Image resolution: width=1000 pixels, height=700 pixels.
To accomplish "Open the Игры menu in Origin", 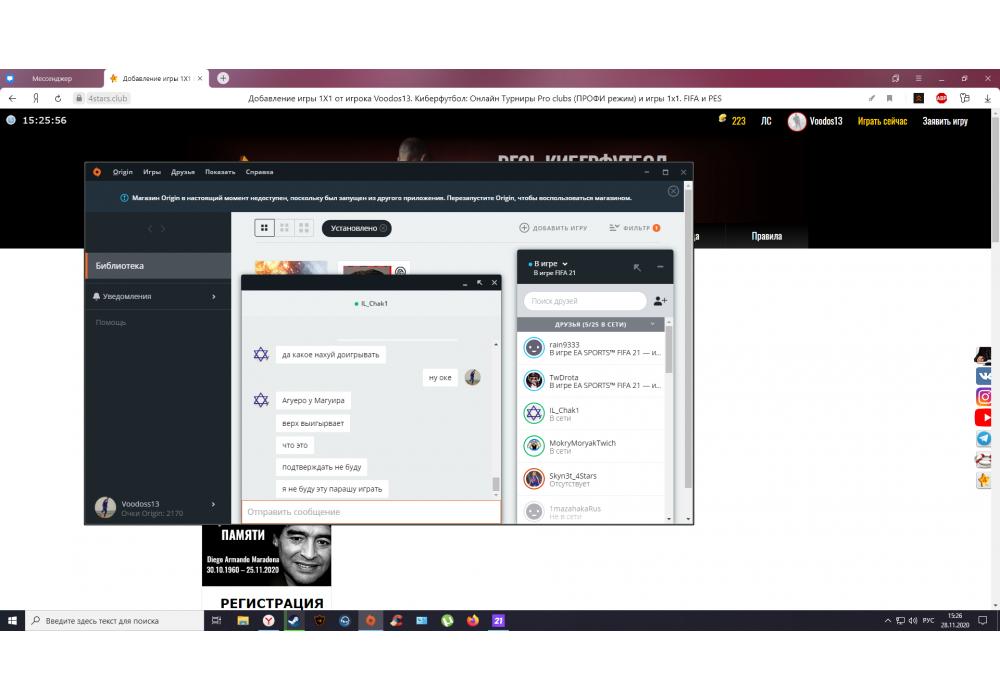I will click(x=152, y=172).
